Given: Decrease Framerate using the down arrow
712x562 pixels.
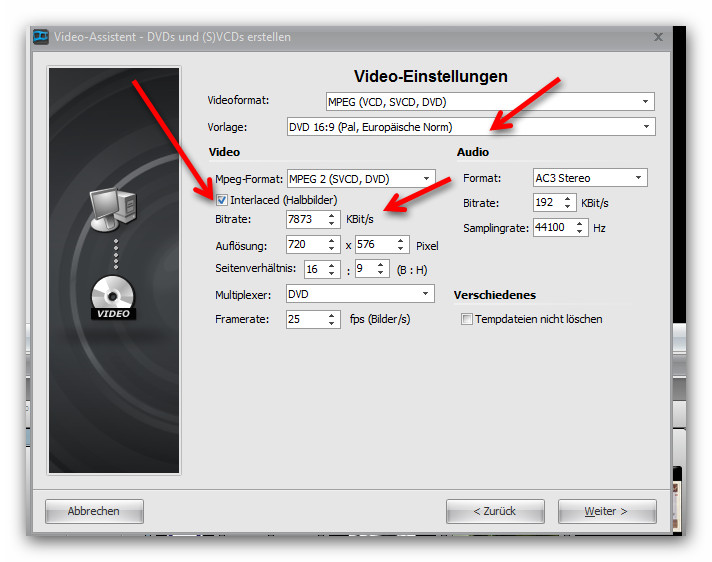Looking at the screenshot, I should [x=331, y=324].
